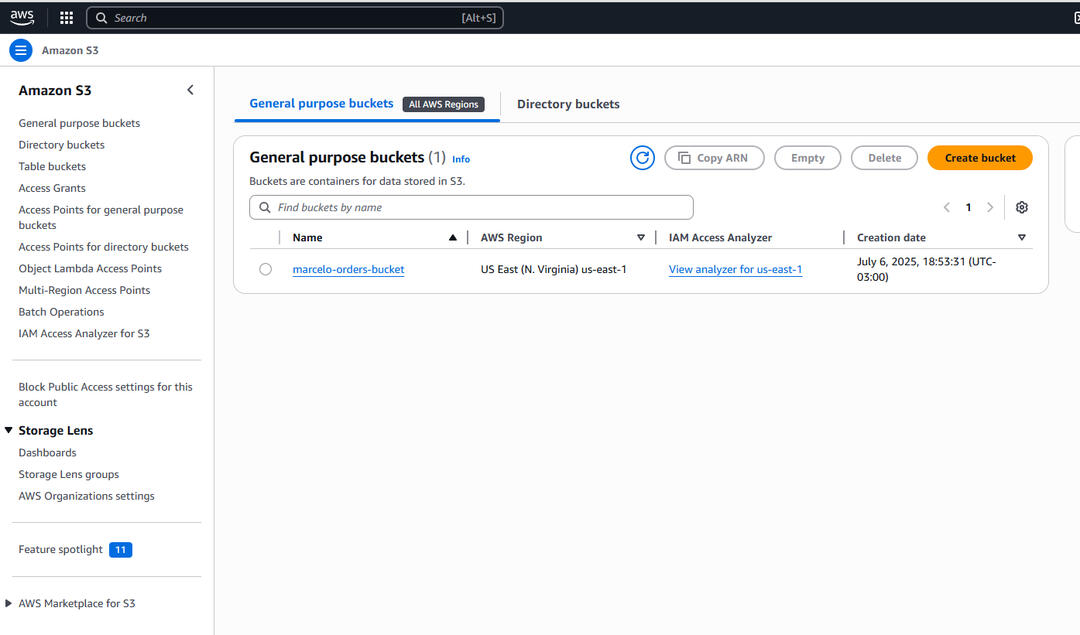Viewport: 1080px width, 635px height.
Task: Sort by Creation date column arrow
Action: pyautogui.click(x=1021, y=238)
